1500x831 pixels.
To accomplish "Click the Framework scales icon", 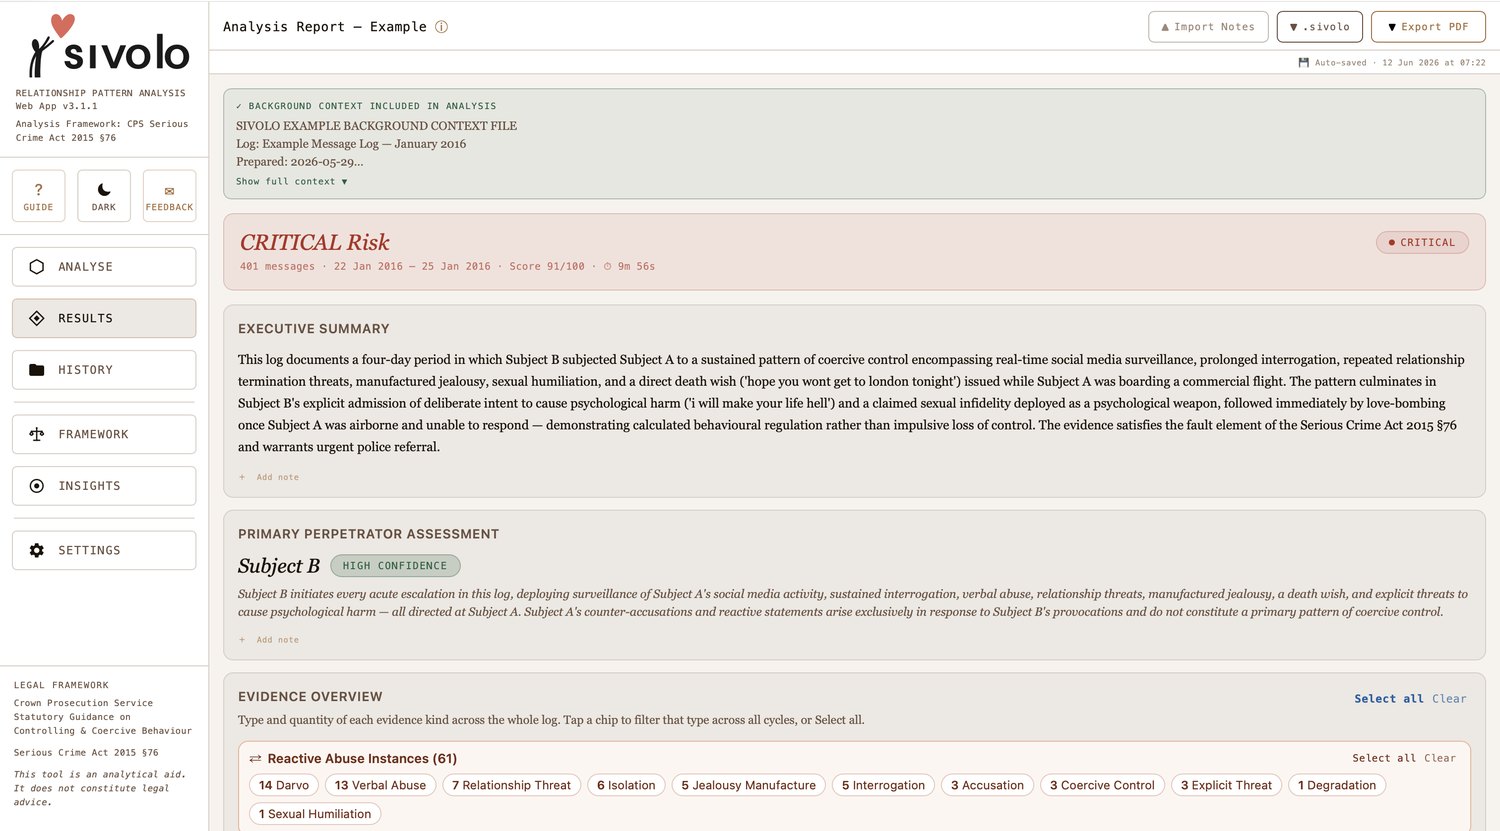I will pyautogui.click(x=37, y=434).
